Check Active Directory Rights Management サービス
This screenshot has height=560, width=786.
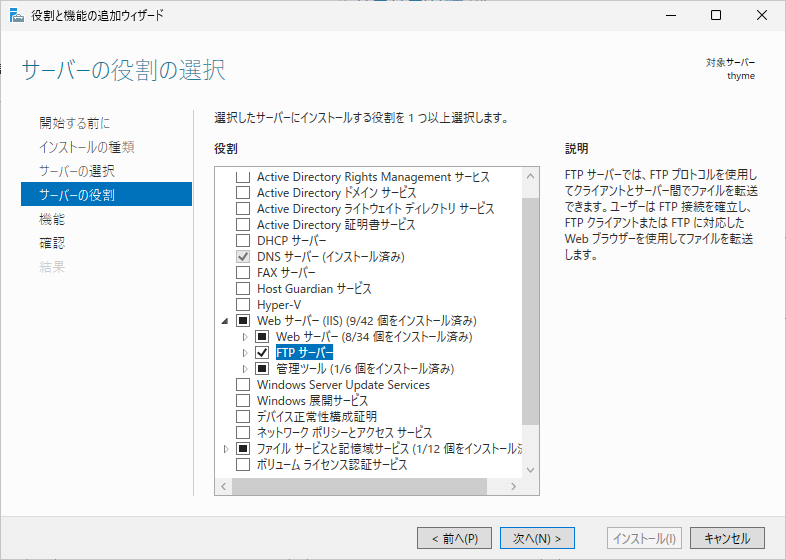(x=243, y=177)
